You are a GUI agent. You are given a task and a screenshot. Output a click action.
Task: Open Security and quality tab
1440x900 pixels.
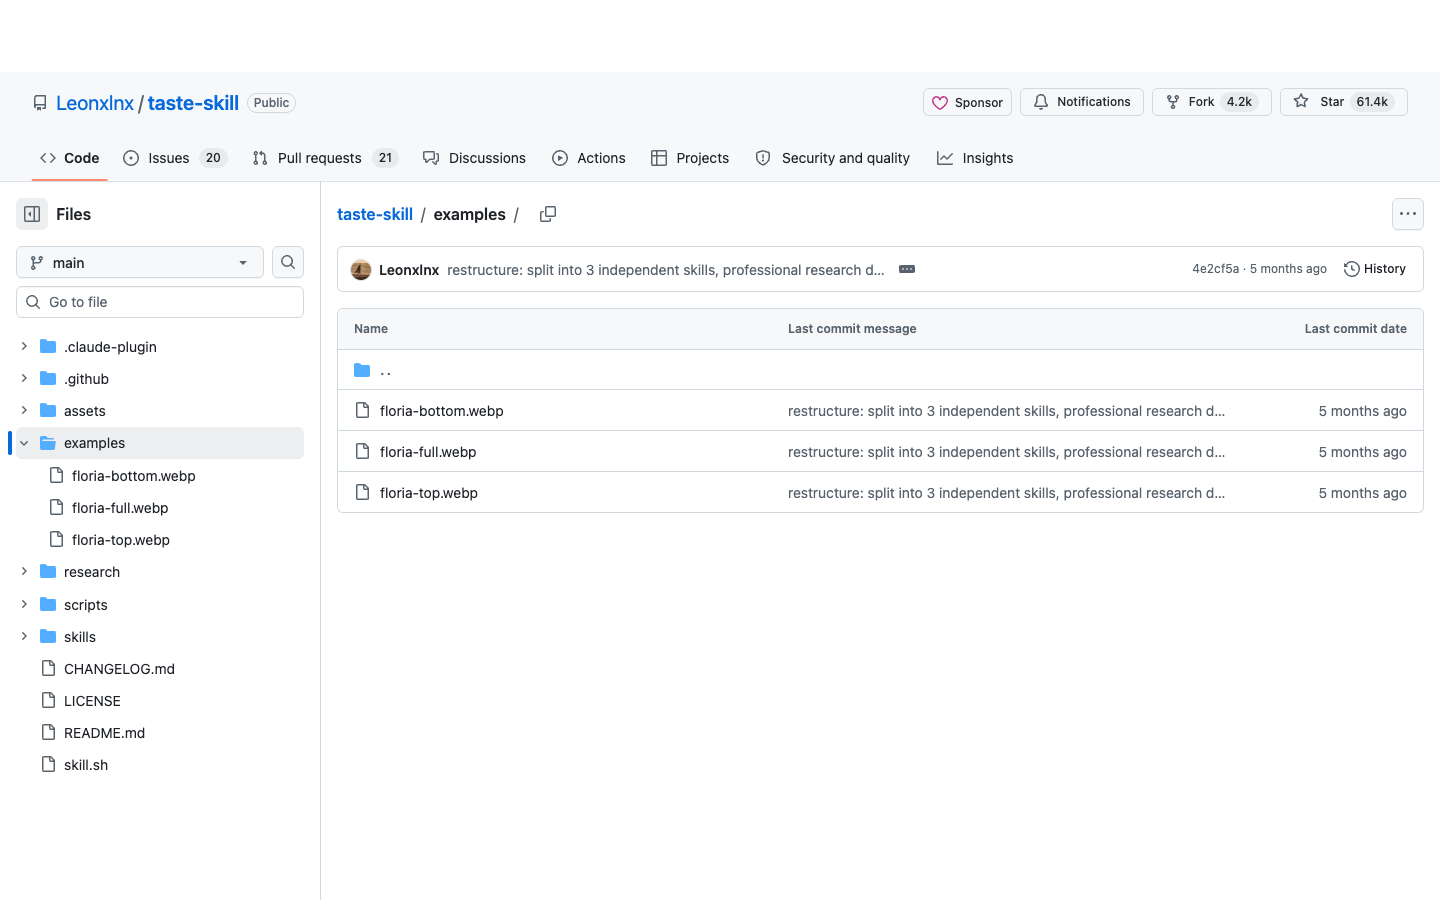pos(832,158)
